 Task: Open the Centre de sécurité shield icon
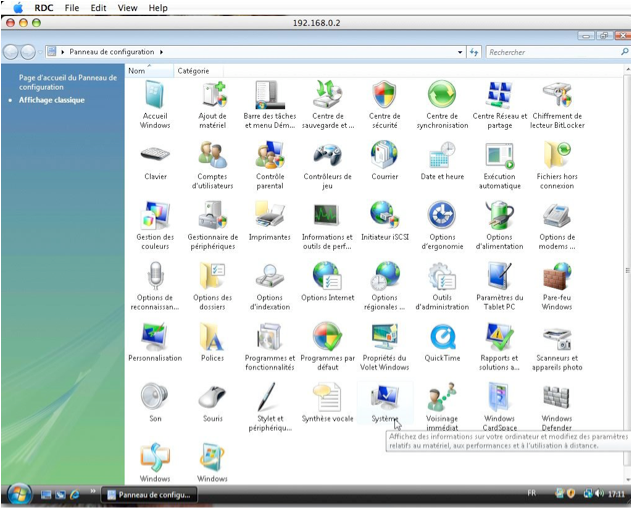coord(384,96)
